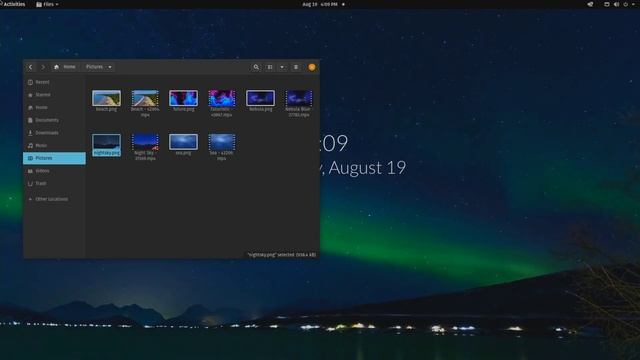This screenshot has width=640, height=360.
Task: Go back with the left arrow button
Action: [x=31, y=67]
